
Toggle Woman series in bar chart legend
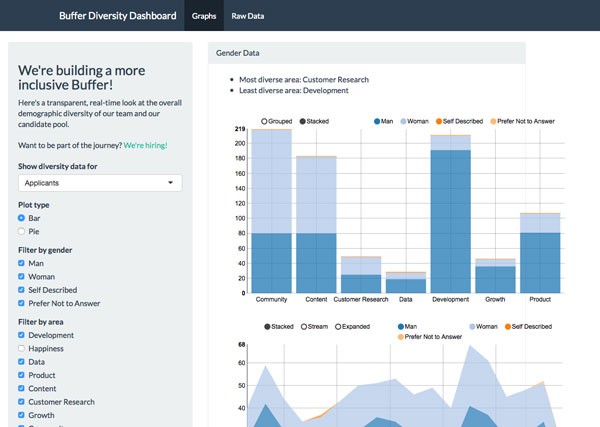point(414,121)
